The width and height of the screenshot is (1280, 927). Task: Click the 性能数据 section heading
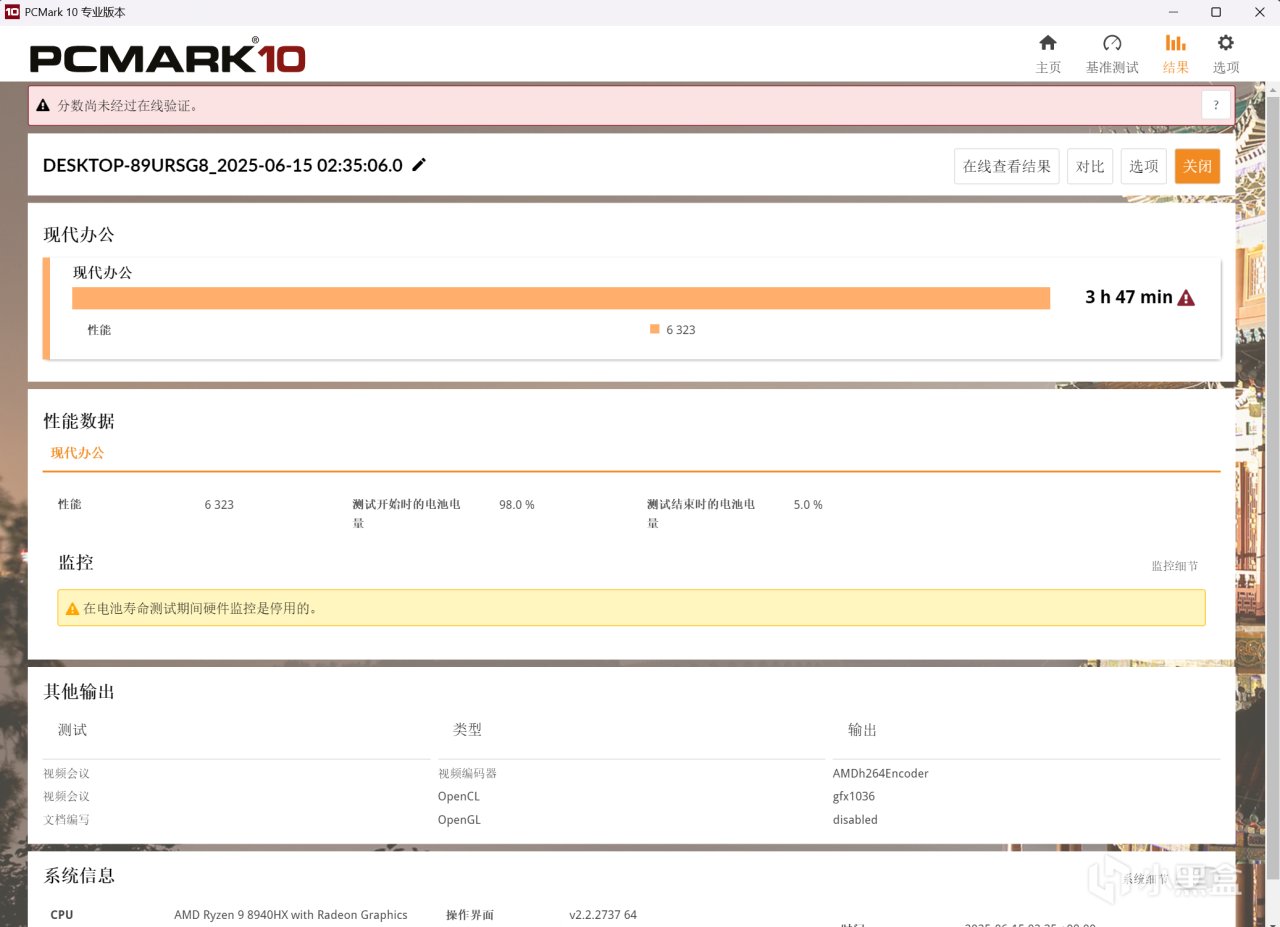pos(79,421)
